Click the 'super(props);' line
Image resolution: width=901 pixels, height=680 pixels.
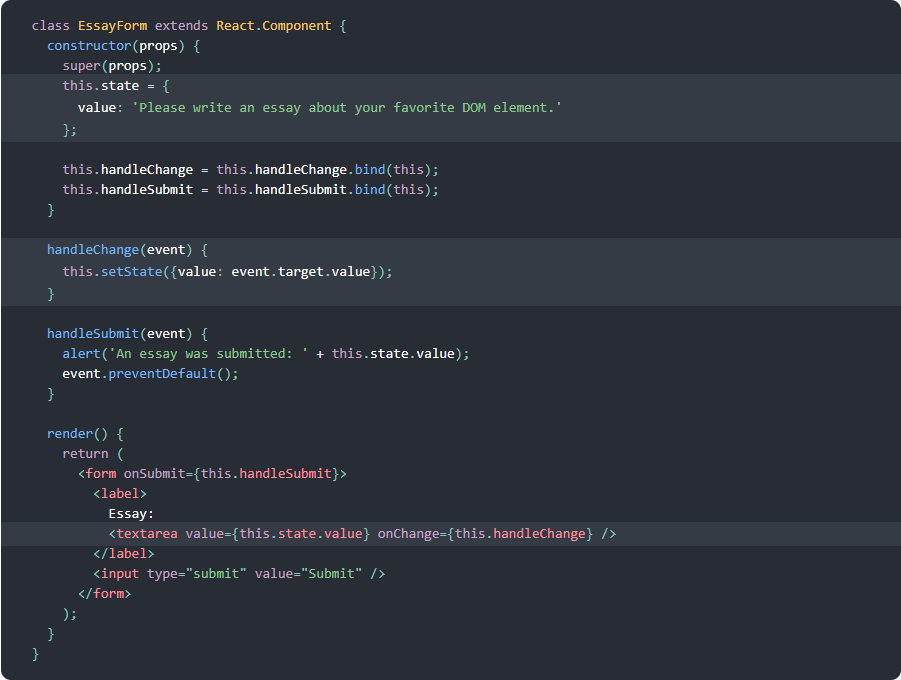click(112, 66)
